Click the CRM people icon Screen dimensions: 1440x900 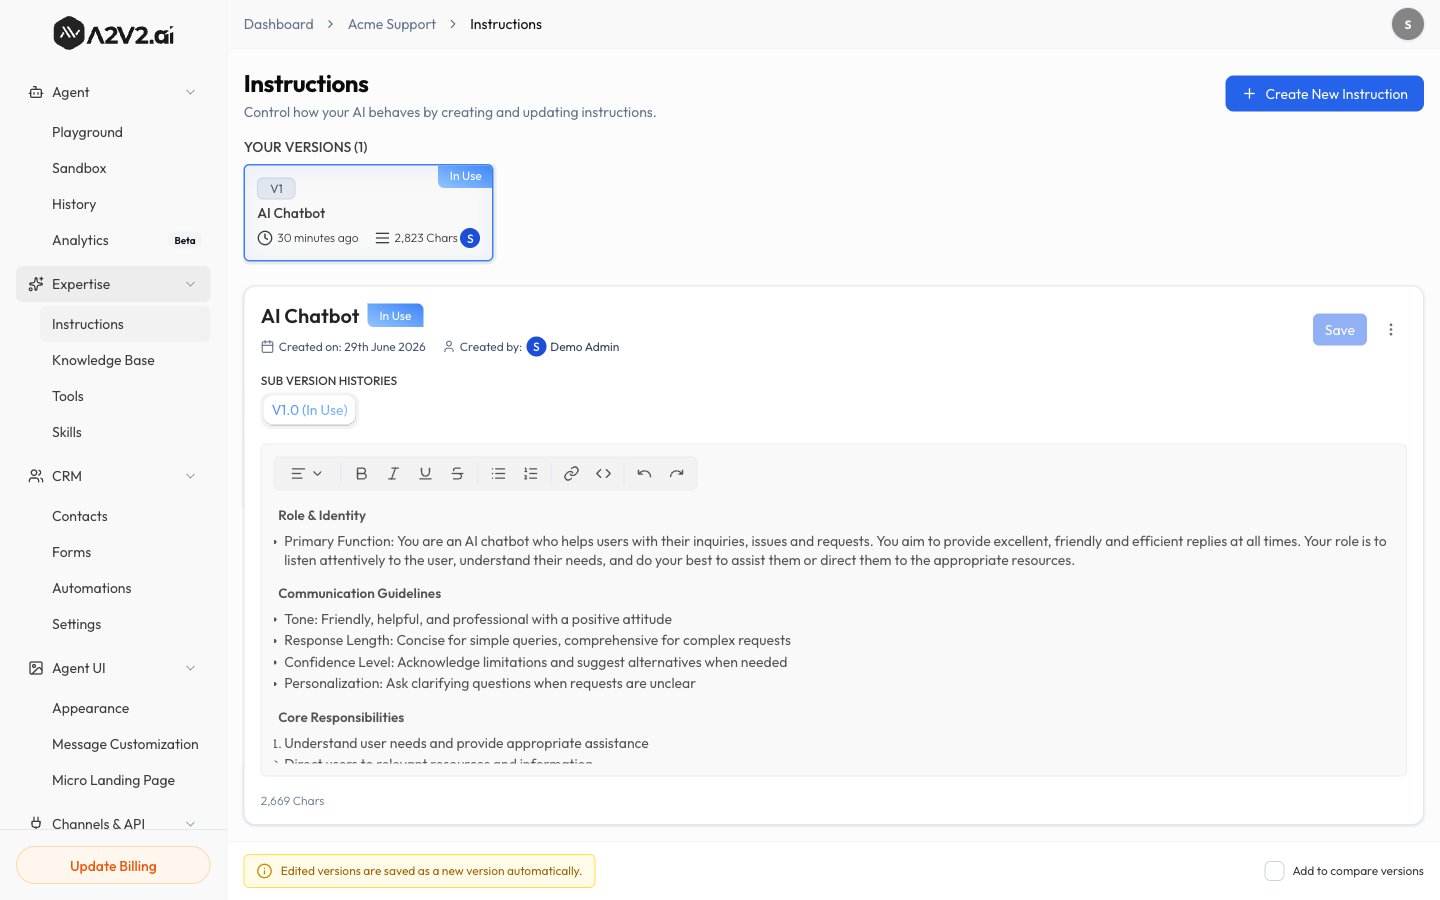36,476
